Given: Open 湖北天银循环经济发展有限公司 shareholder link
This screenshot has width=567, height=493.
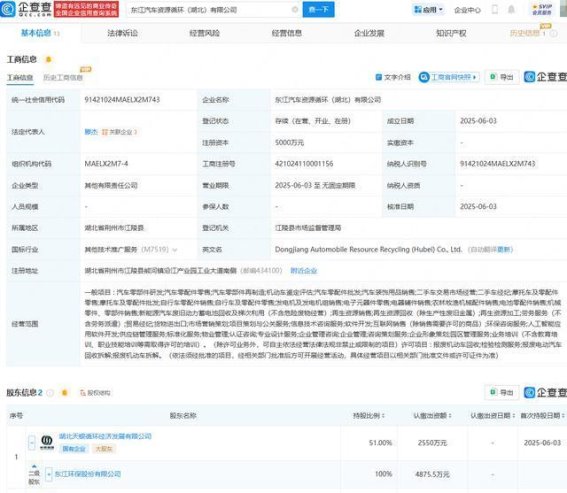Looking at the screenshot, I should point(105,437).
